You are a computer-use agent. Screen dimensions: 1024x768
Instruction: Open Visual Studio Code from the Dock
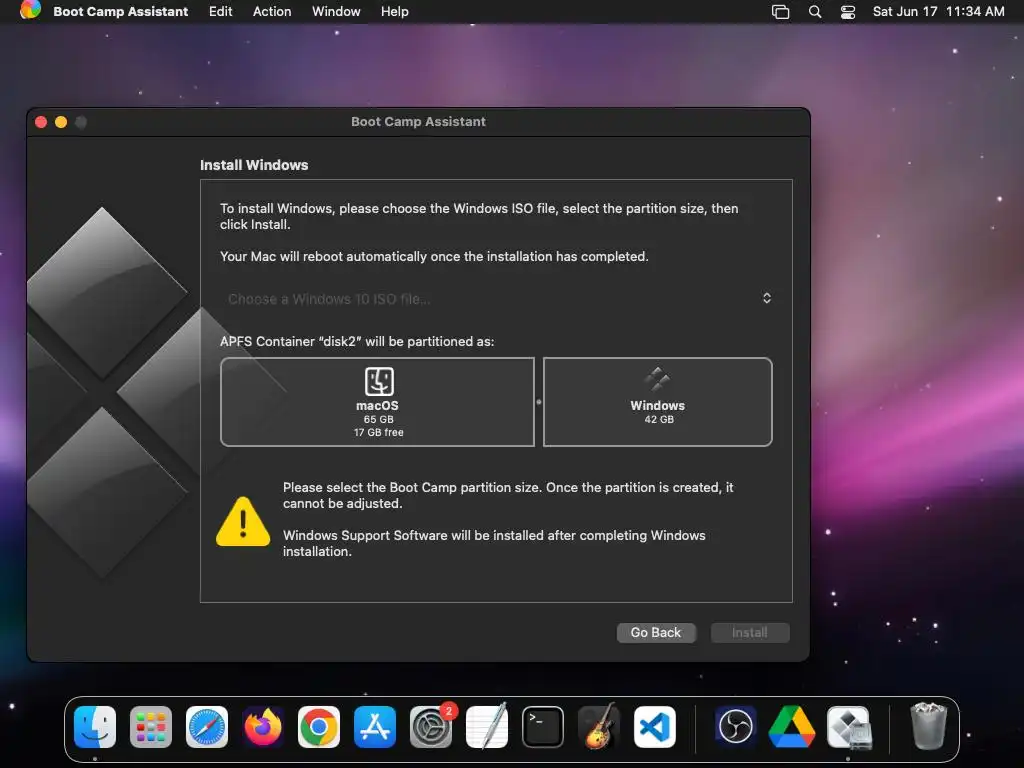point(655,727)
